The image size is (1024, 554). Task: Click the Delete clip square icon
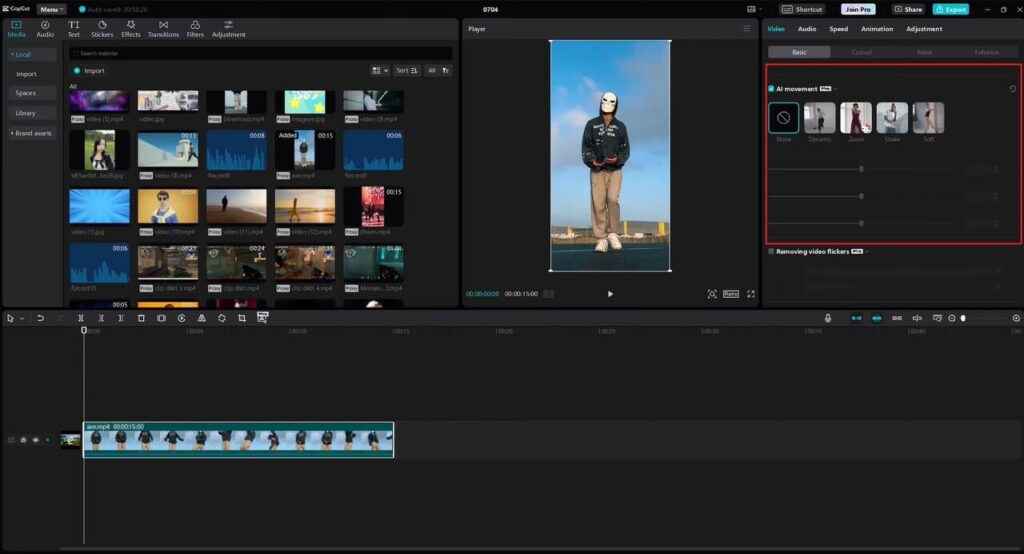pos(141,318)
